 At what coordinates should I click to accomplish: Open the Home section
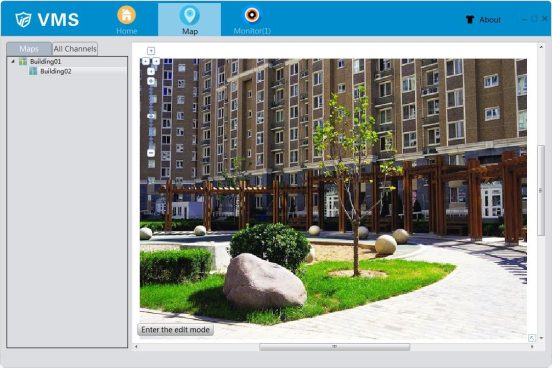pos(126,19)
